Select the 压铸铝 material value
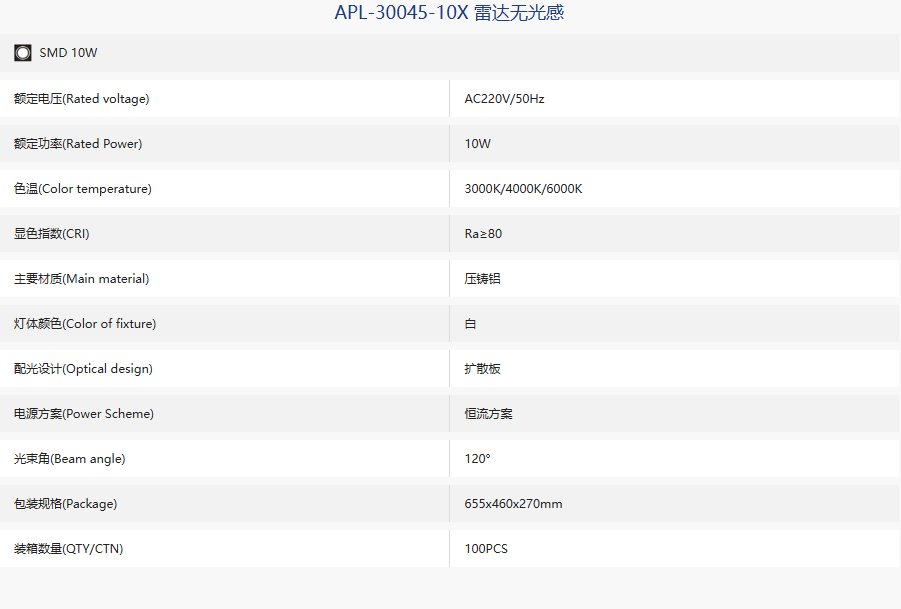 [x=483, y=279]
